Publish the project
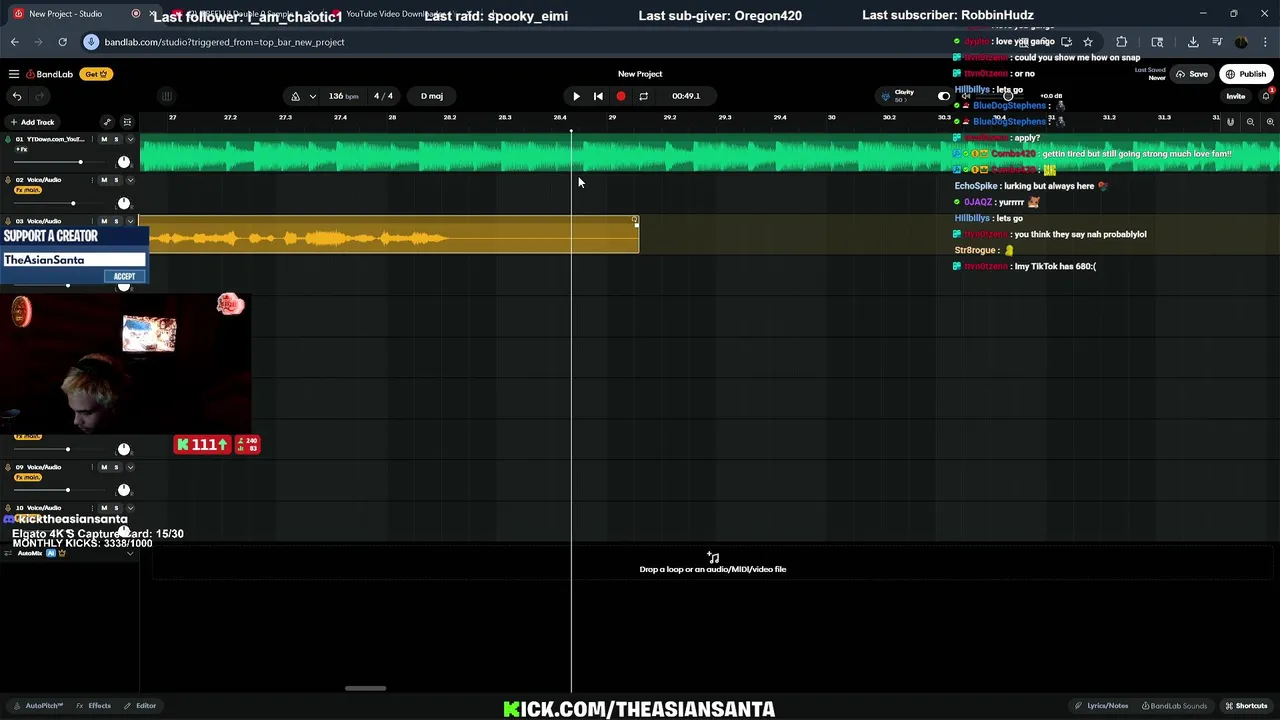 click(1245, 74)
